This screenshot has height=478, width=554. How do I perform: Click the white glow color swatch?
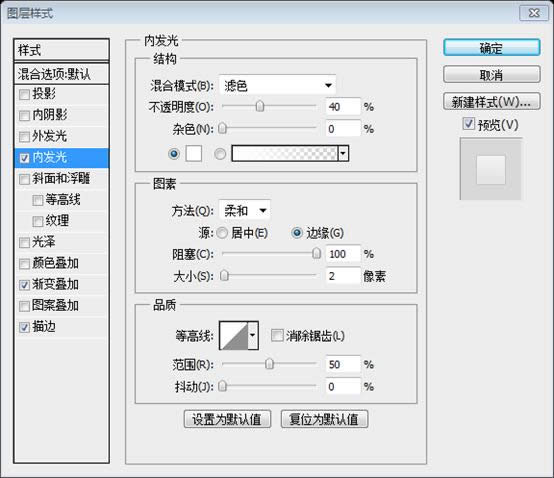click(x=194, y=154)
